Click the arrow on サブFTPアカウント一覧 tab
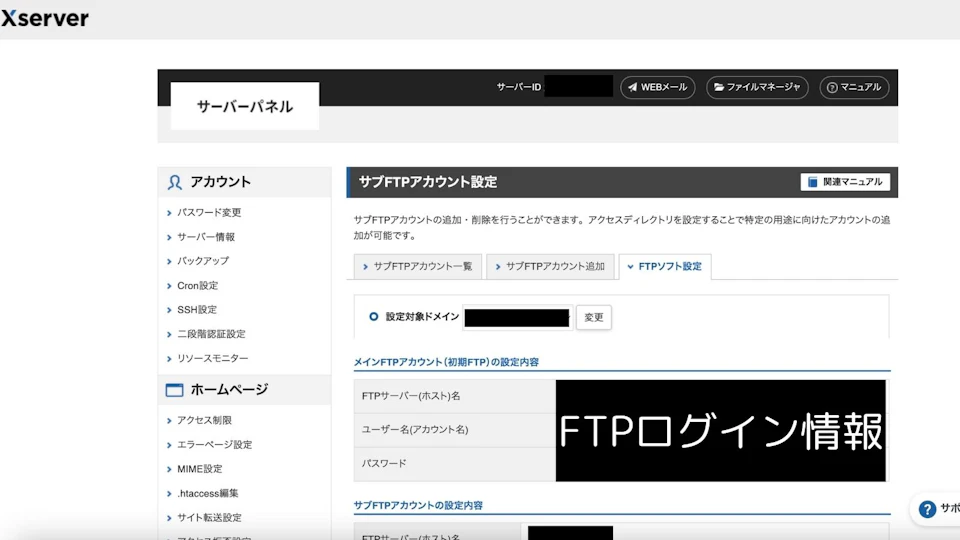This screenshot has width=960, height=540. tap(366, 267)
